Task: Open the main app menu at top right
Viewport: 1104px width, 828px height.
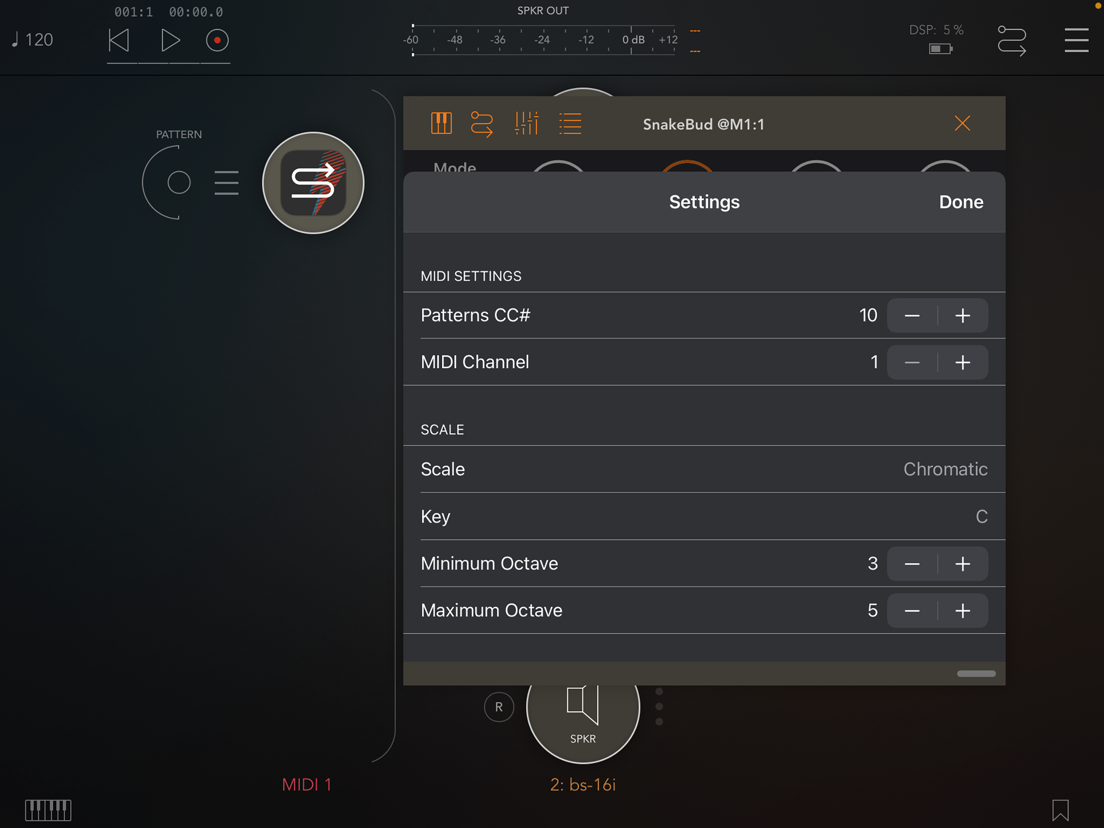Action: coord(1077,40)
